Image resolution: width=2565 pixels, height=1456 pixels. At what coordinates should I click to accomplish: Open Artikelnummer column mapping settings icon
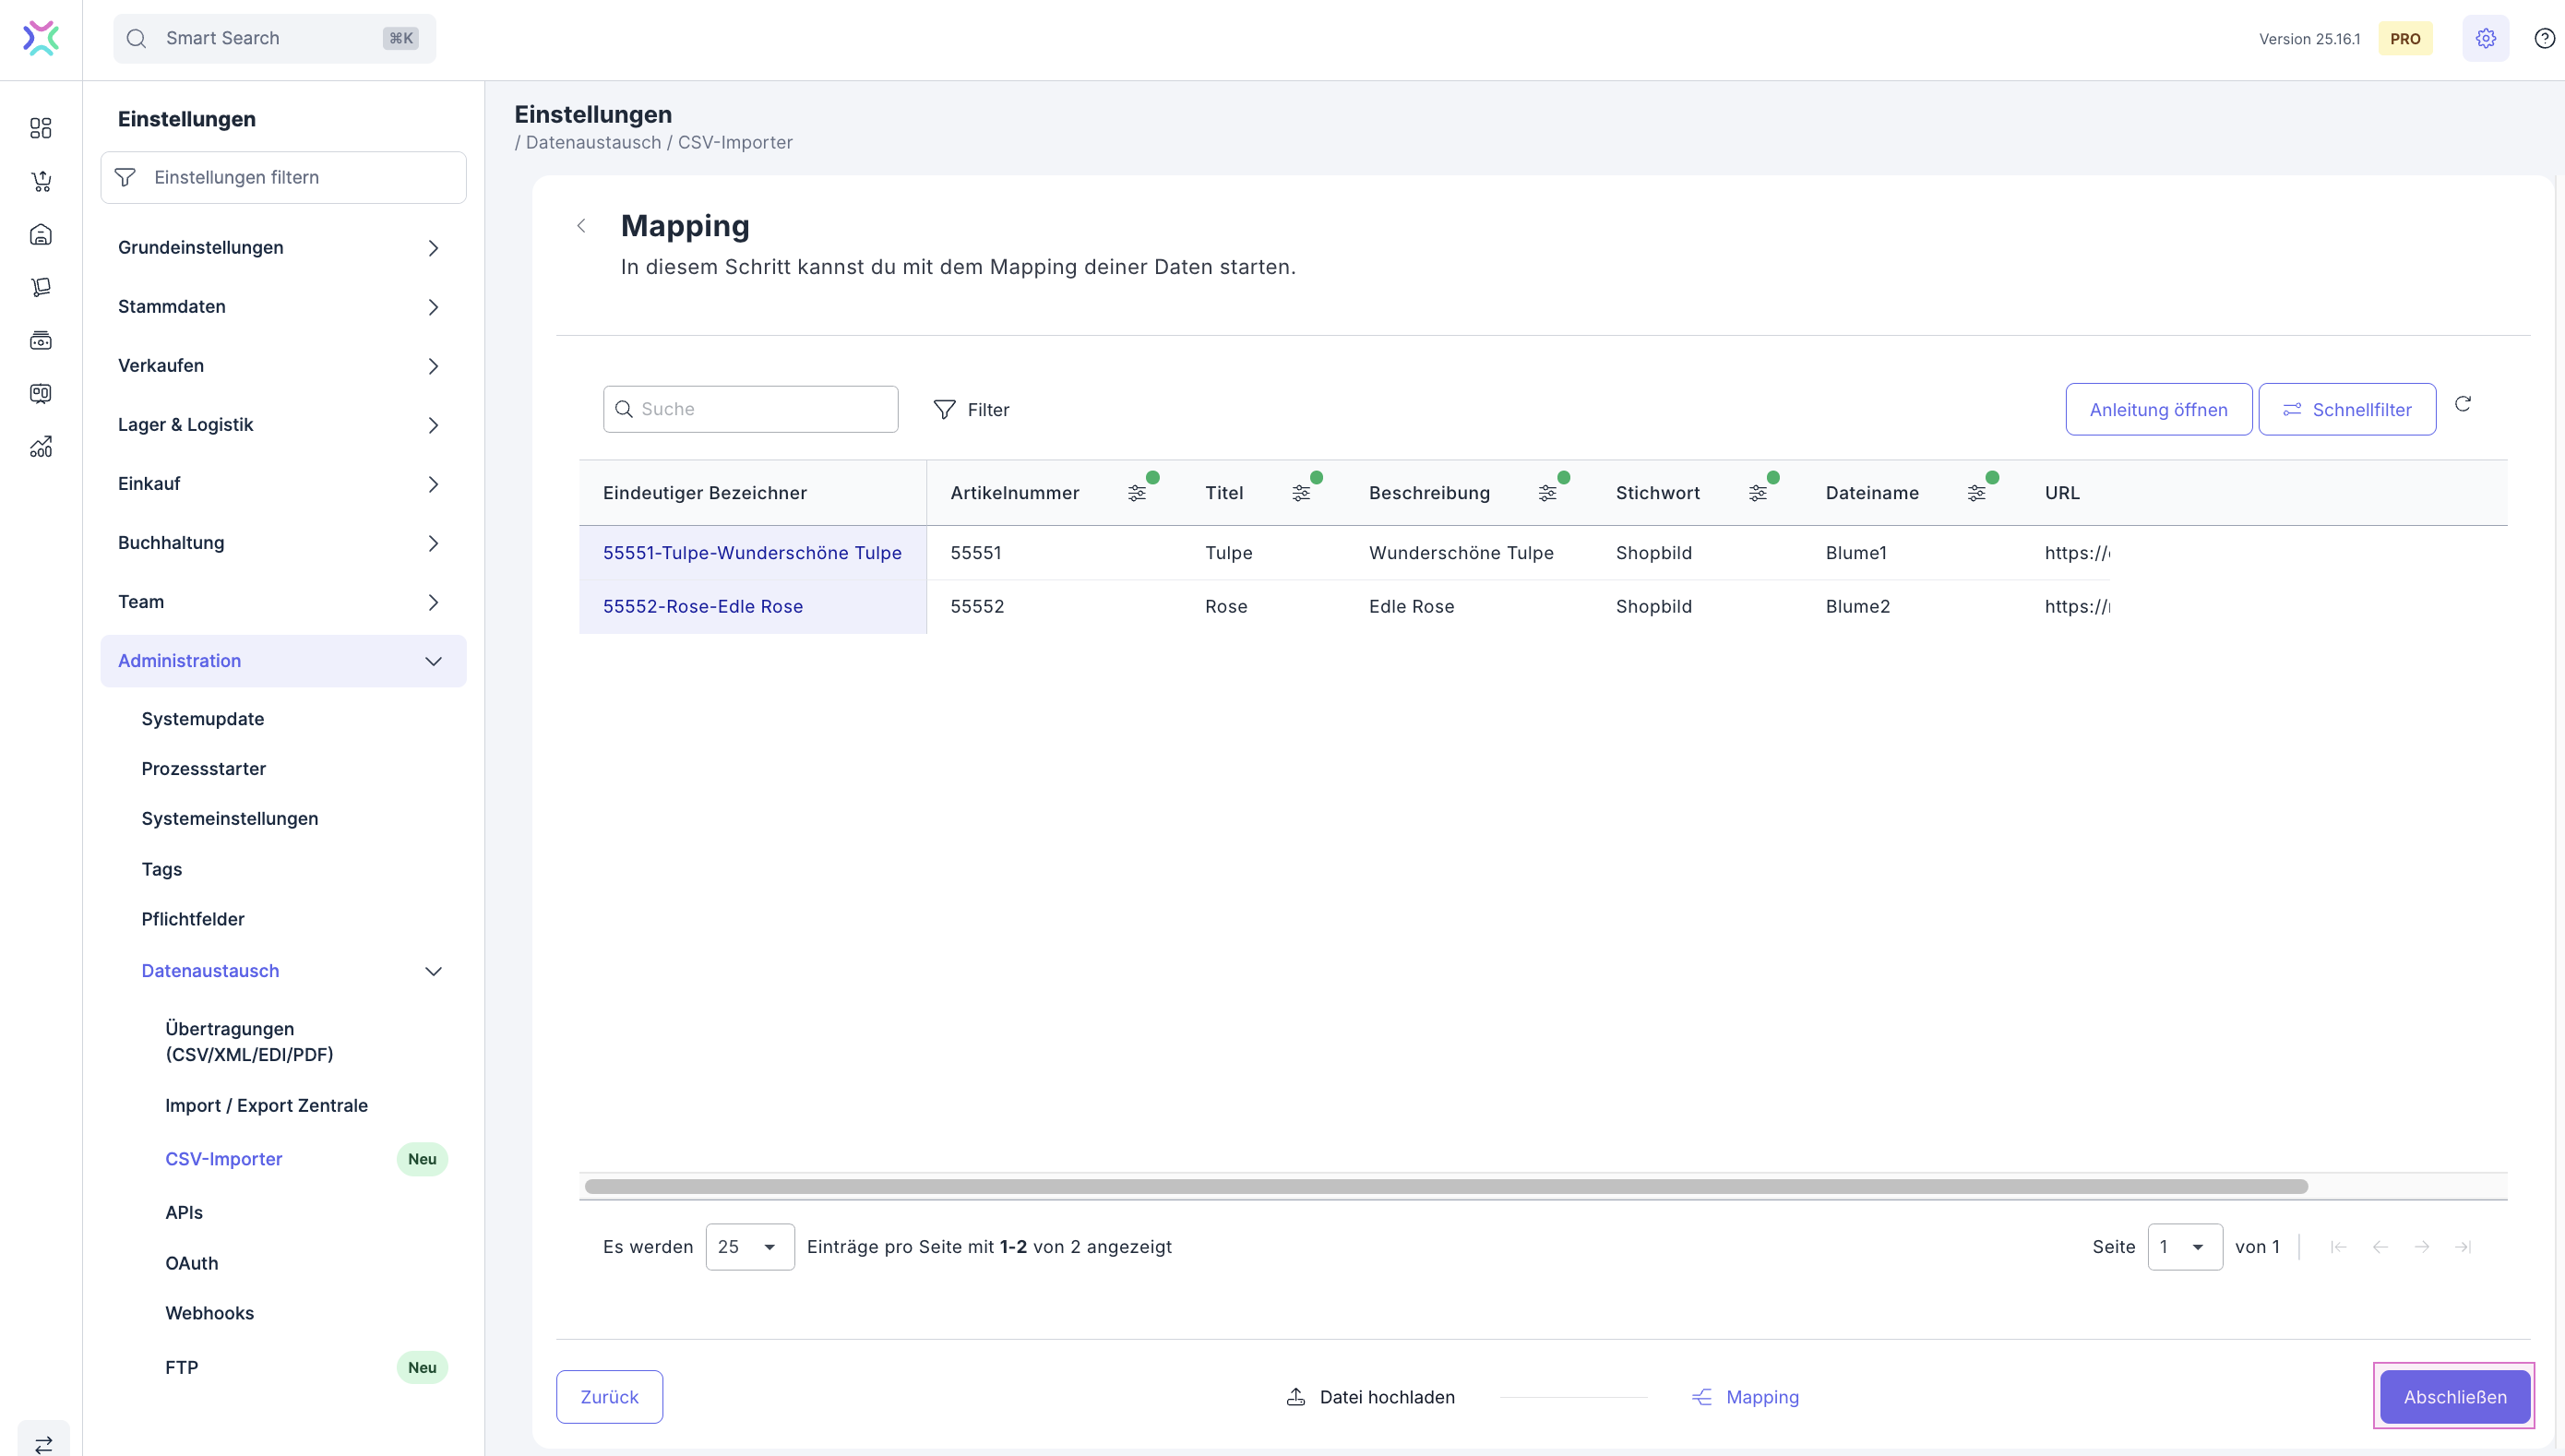coord(1137,493)
